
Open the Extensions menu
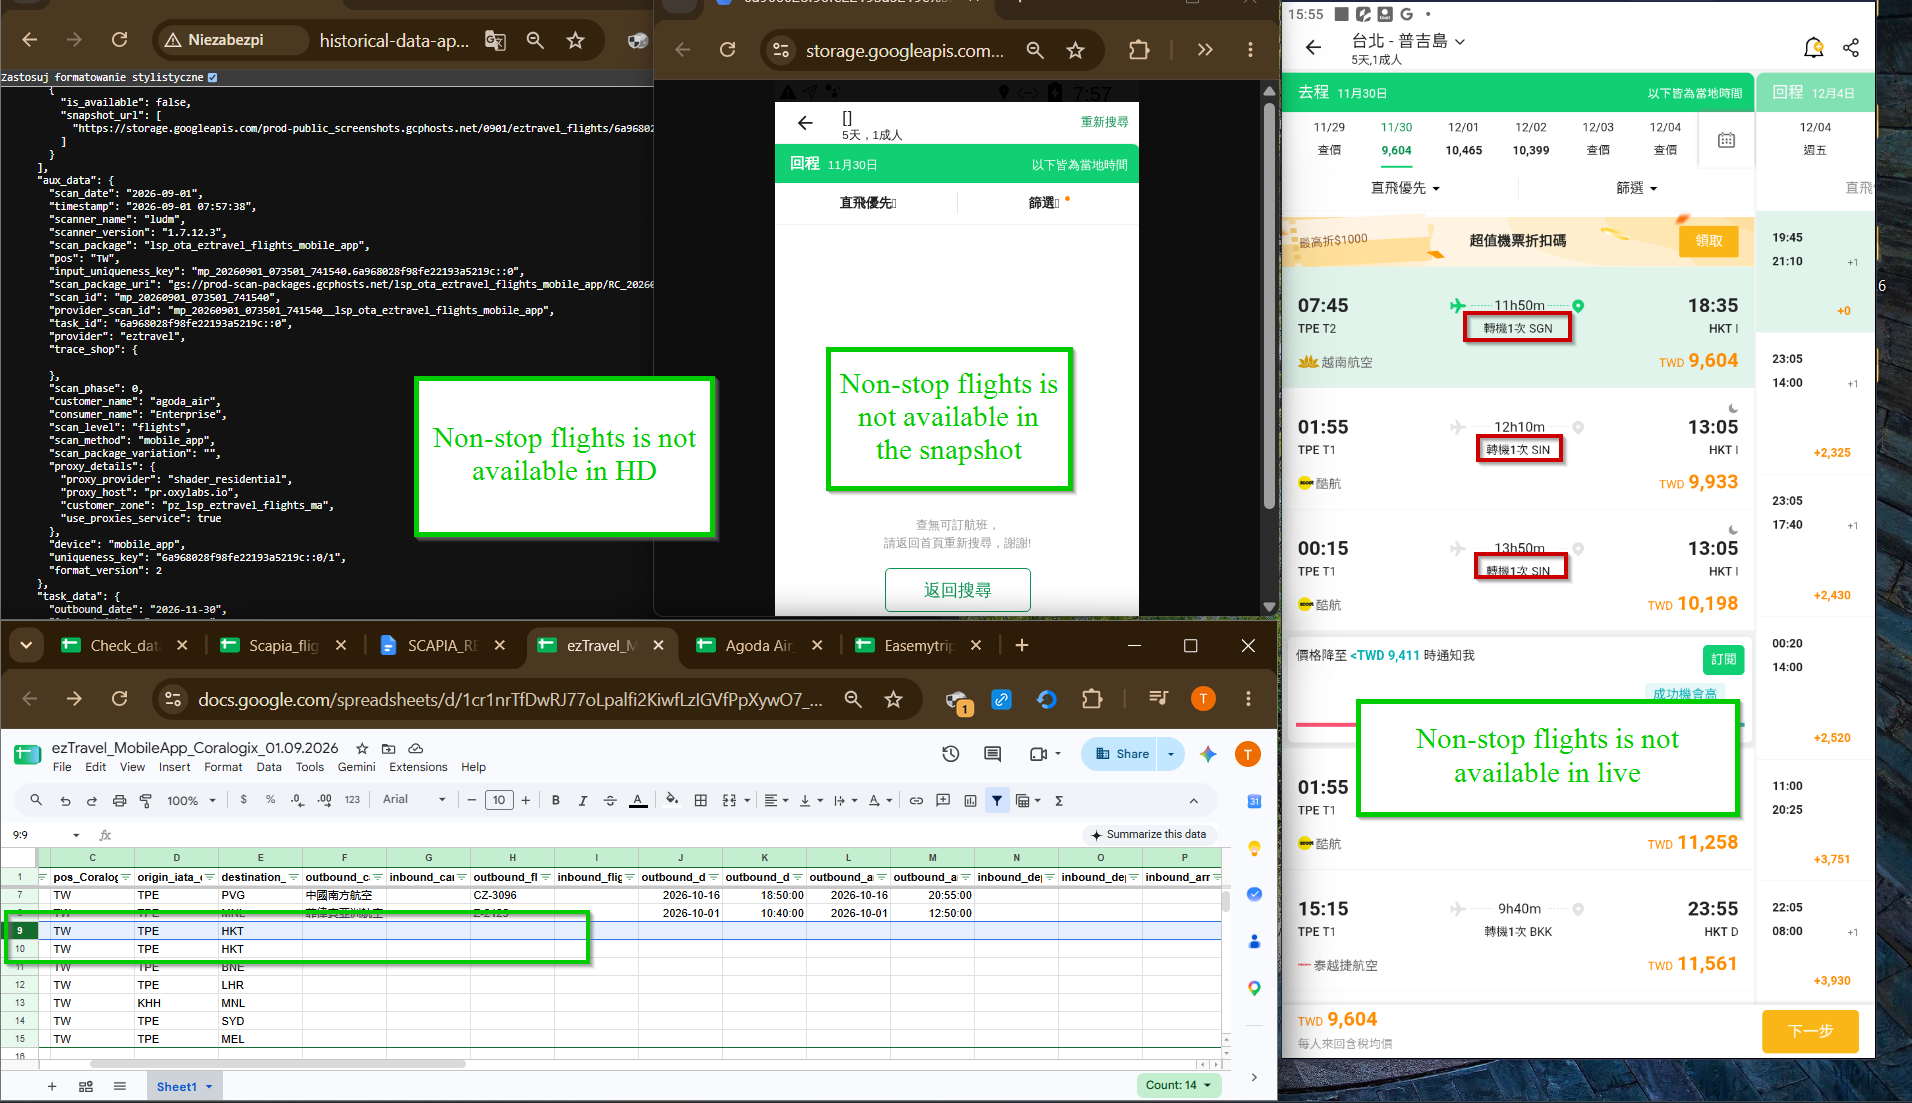point(418,767)
